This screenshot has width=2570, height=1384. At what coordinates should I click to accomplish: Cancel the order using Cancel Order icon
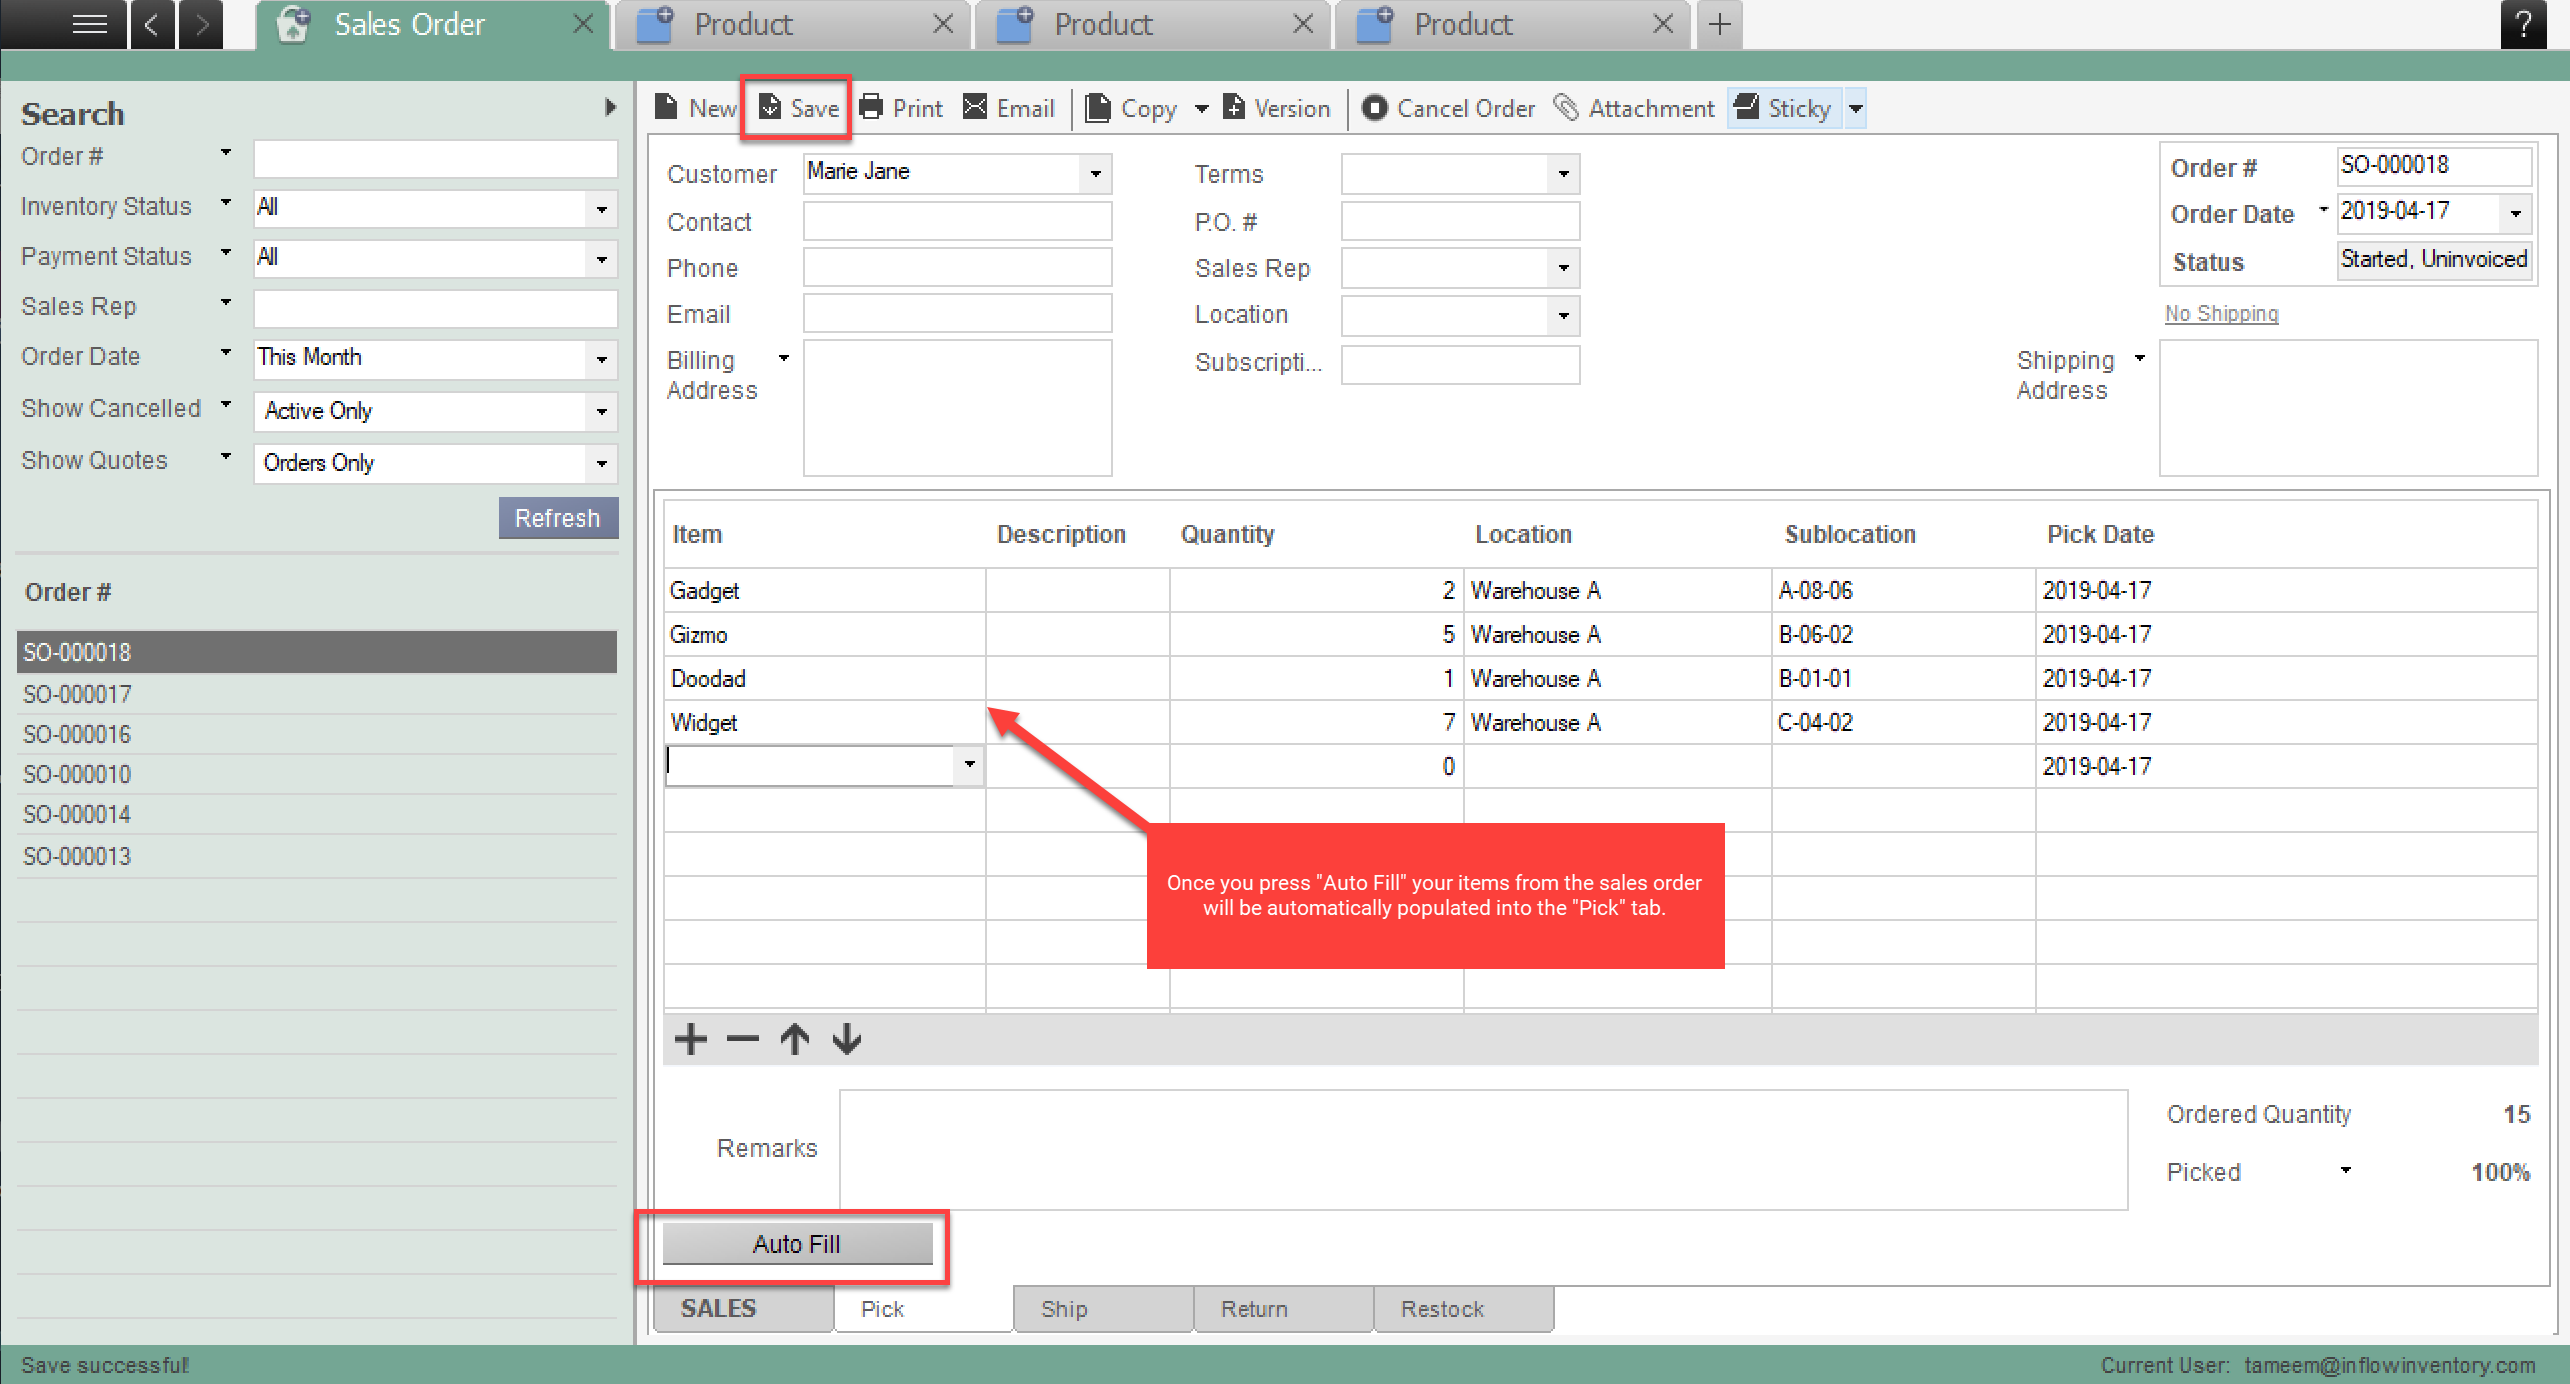(x=1447, y=108)
